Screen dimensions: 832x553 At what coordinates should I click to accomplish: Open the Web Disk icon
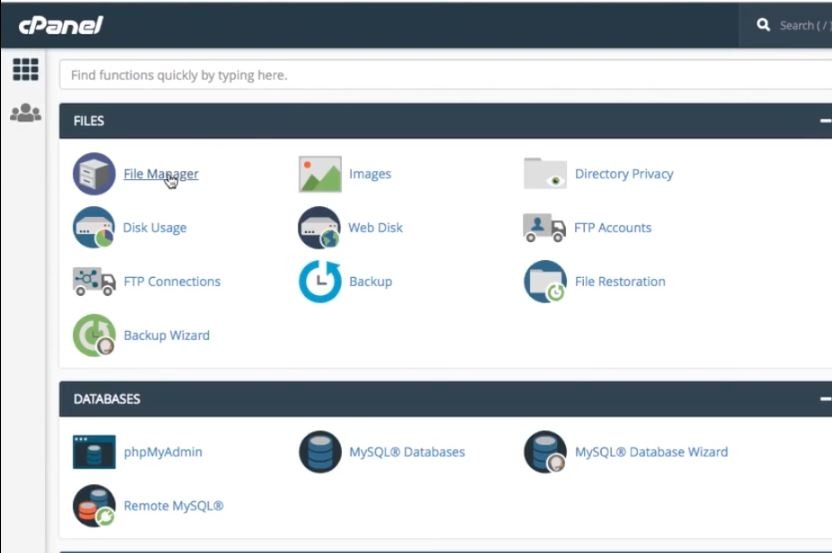click(319, 228)
